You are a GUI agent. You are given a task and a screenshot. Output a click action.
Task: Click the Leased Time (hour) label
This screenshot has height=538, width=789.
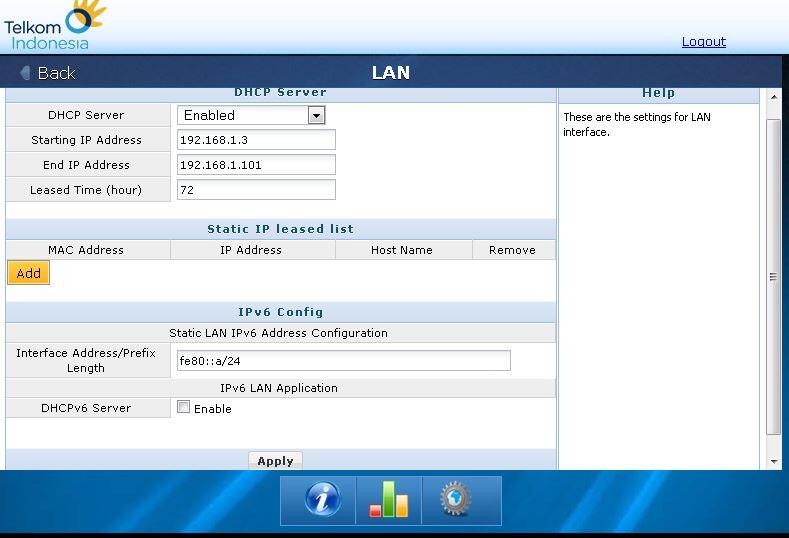click(86, 190)
